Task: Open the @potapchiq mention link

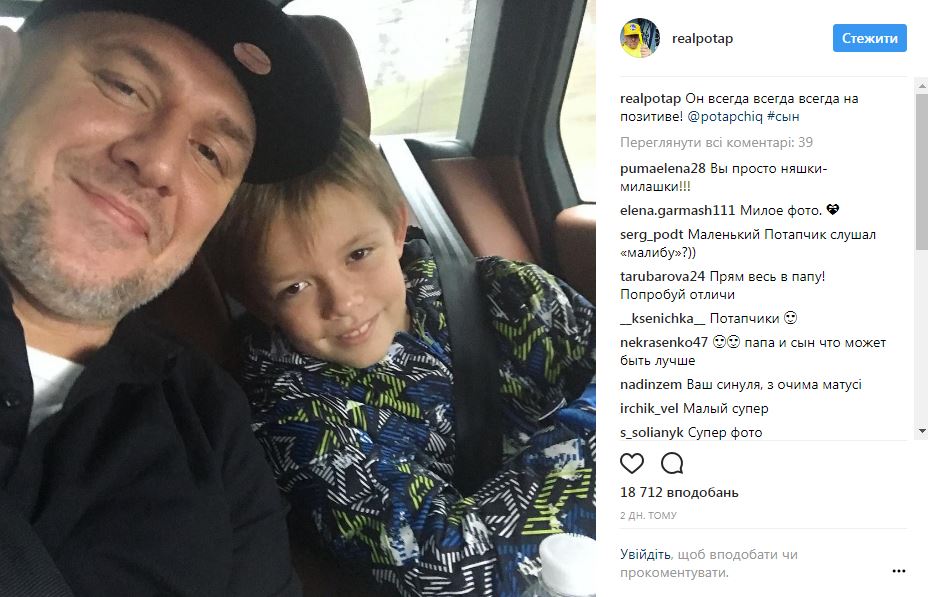Action: (725, 117)
